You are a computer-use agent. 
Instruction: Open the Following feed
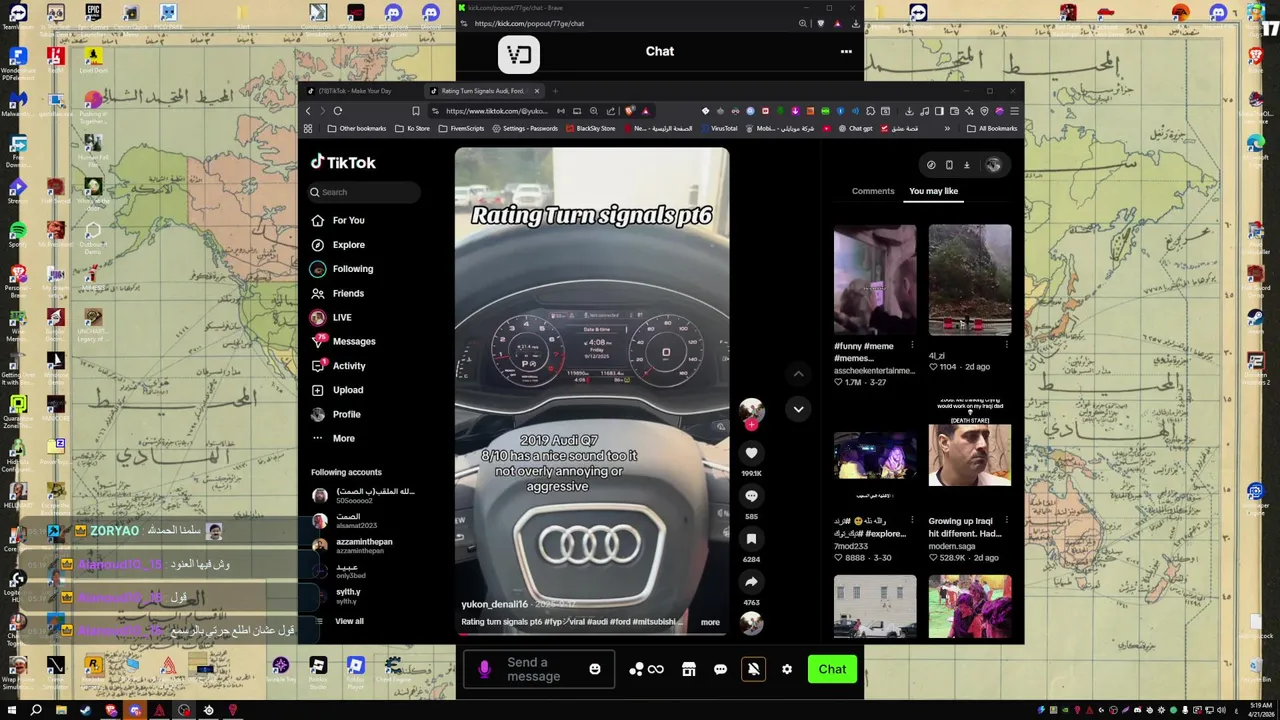coord(342,269)
